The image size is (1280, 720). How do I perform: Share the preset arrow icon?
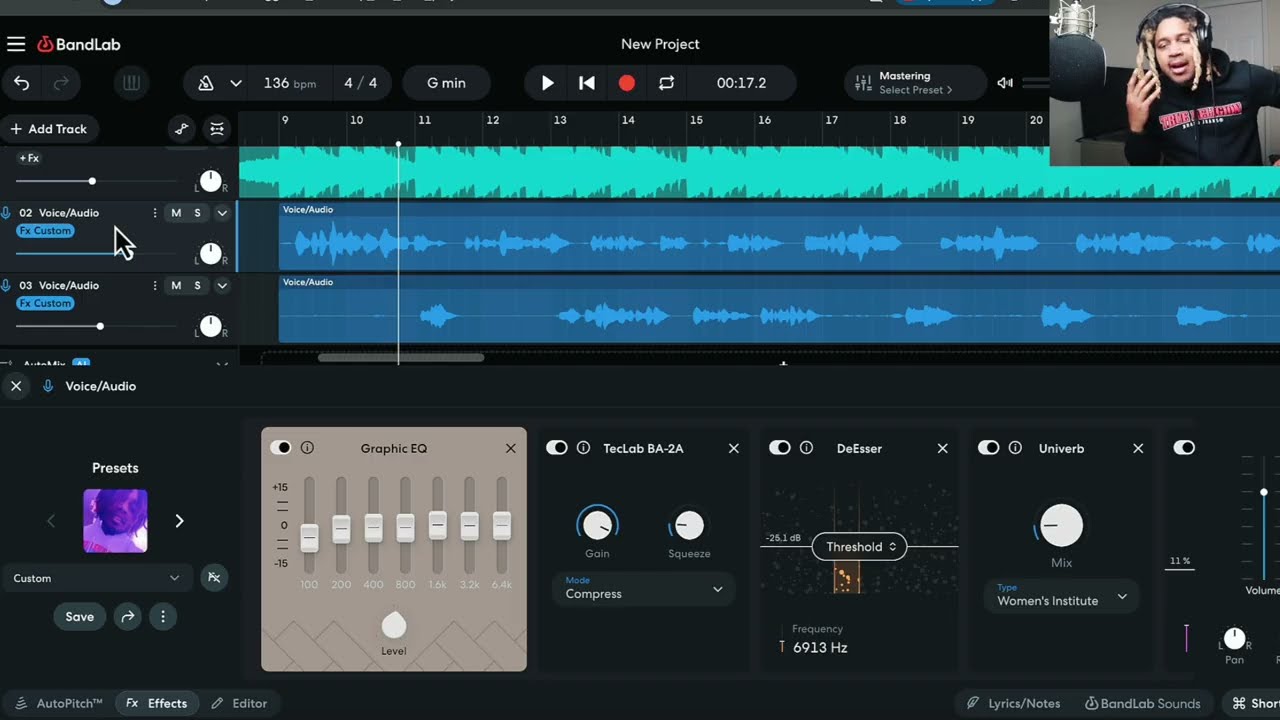128,617
